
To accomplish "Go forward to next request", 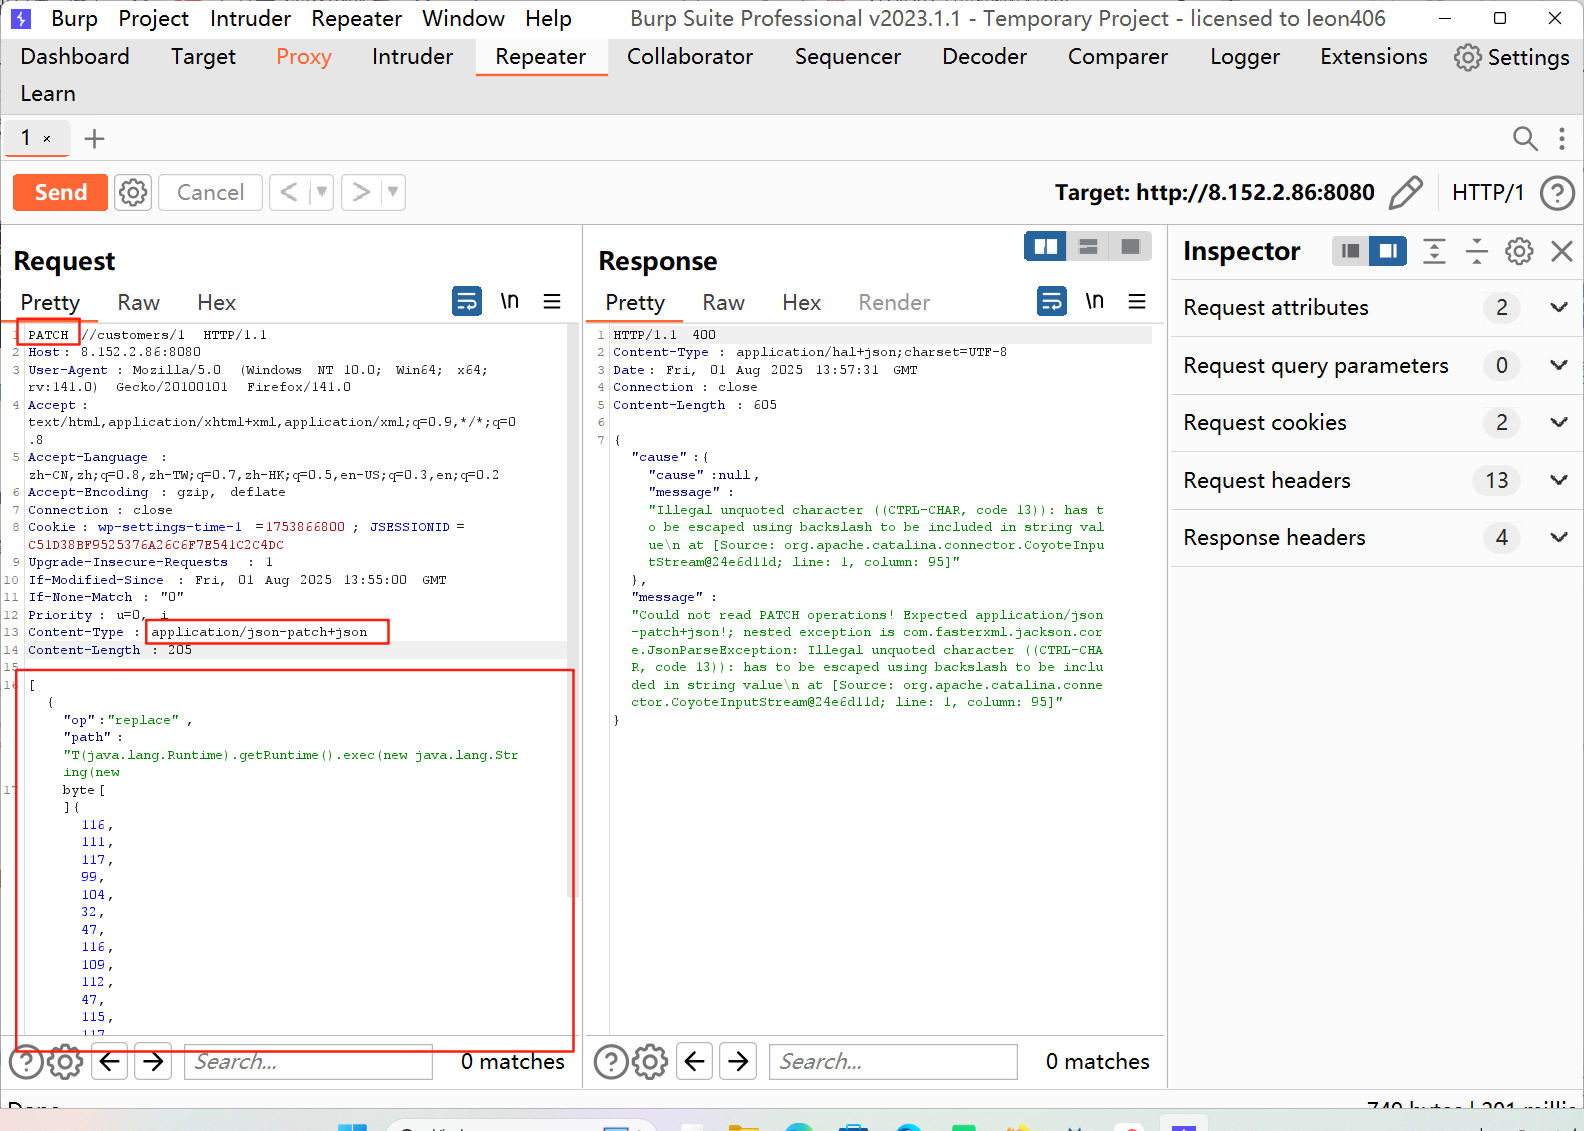I will [x=361, y=192].
